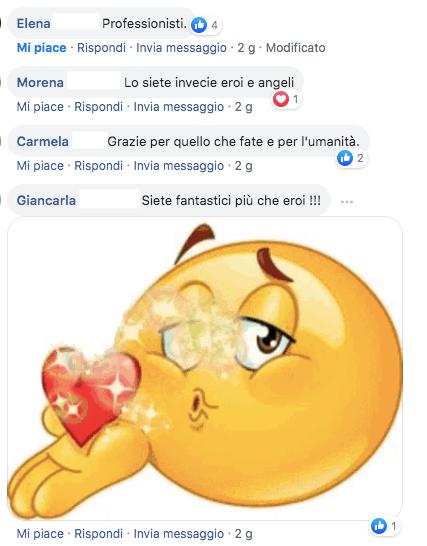Send message to Morena via Invia messaggio
This screenshot has height=546, width=427.
click(179, 107)
